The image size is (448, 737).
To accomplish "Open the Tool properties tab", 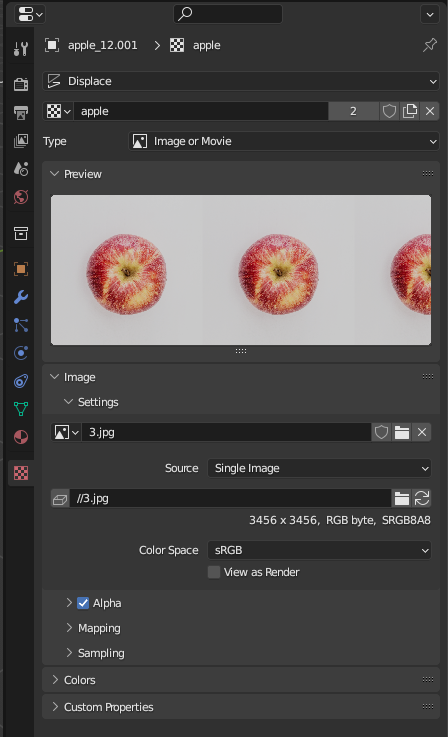I will coord(21,48).
